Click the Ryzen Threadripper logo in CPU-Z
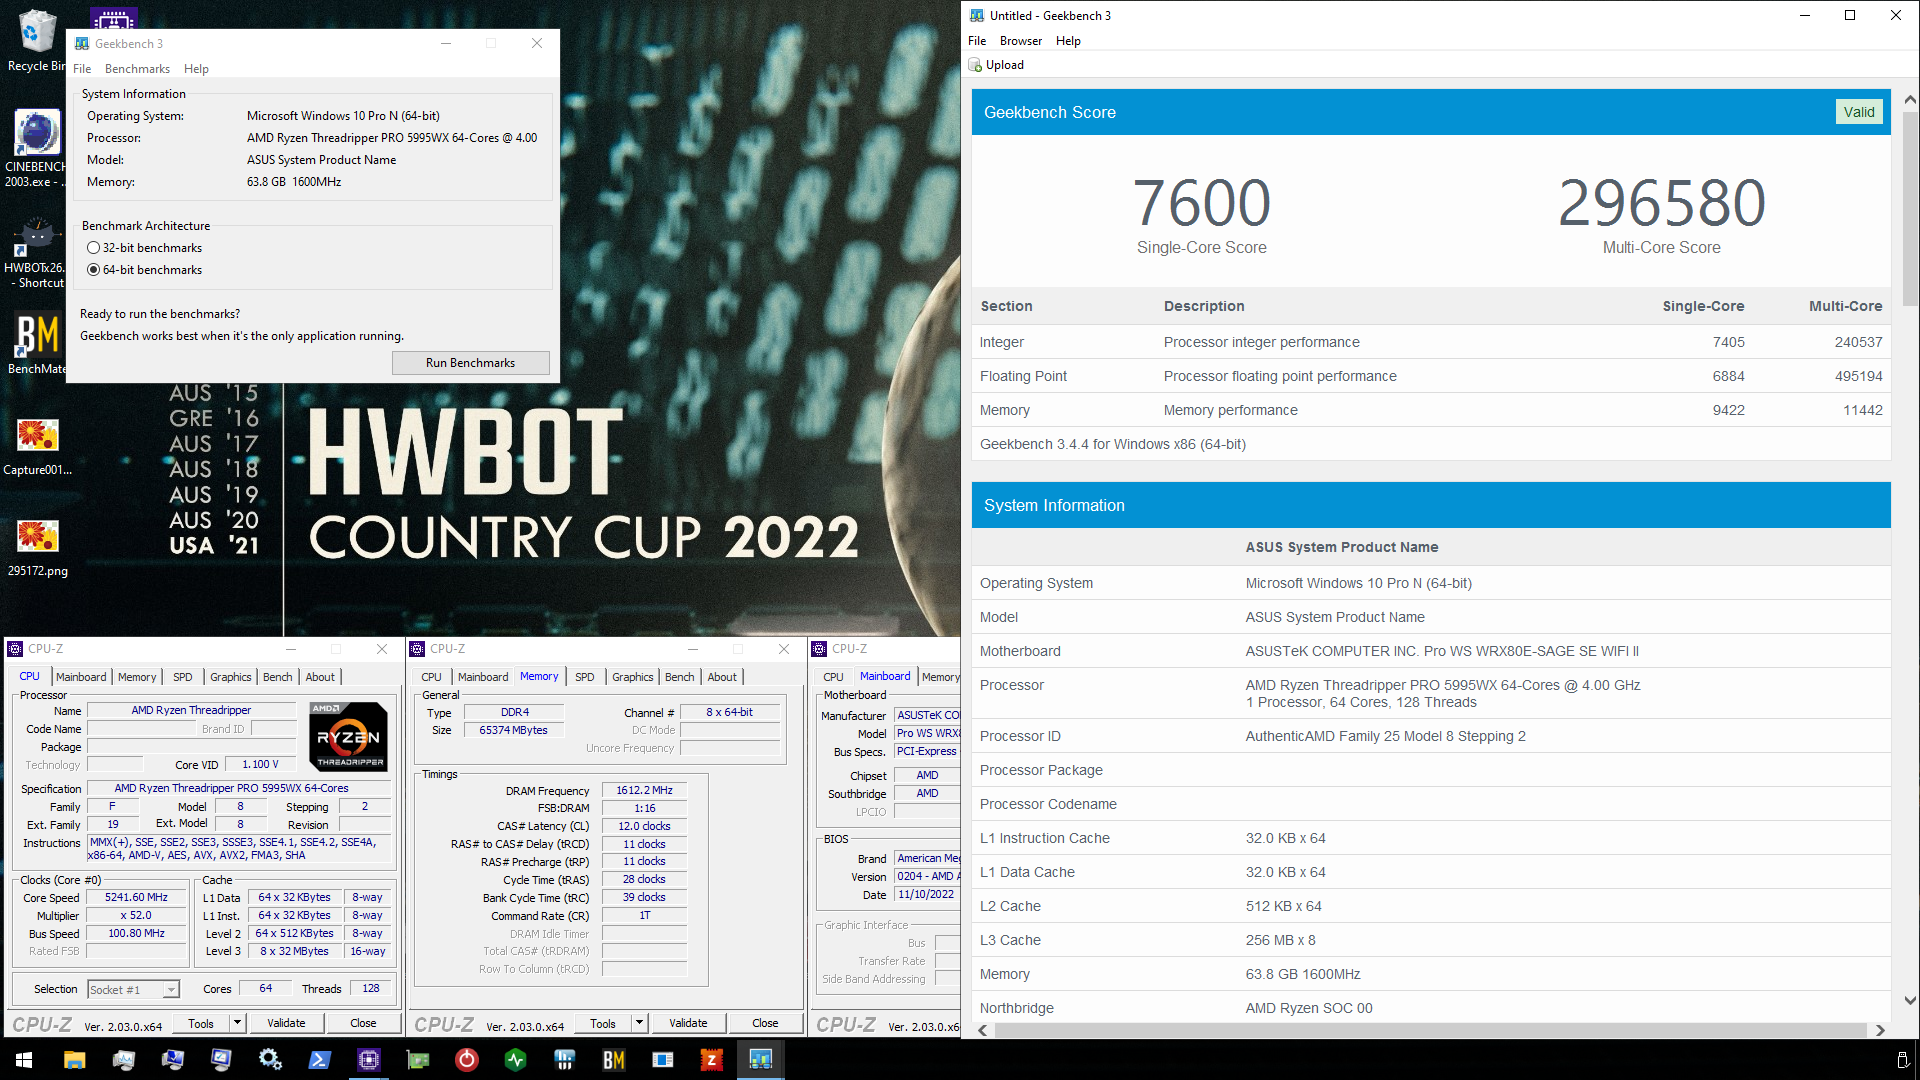The image size is (1920, 1080). pyautogui.click(x=348, y=735)
